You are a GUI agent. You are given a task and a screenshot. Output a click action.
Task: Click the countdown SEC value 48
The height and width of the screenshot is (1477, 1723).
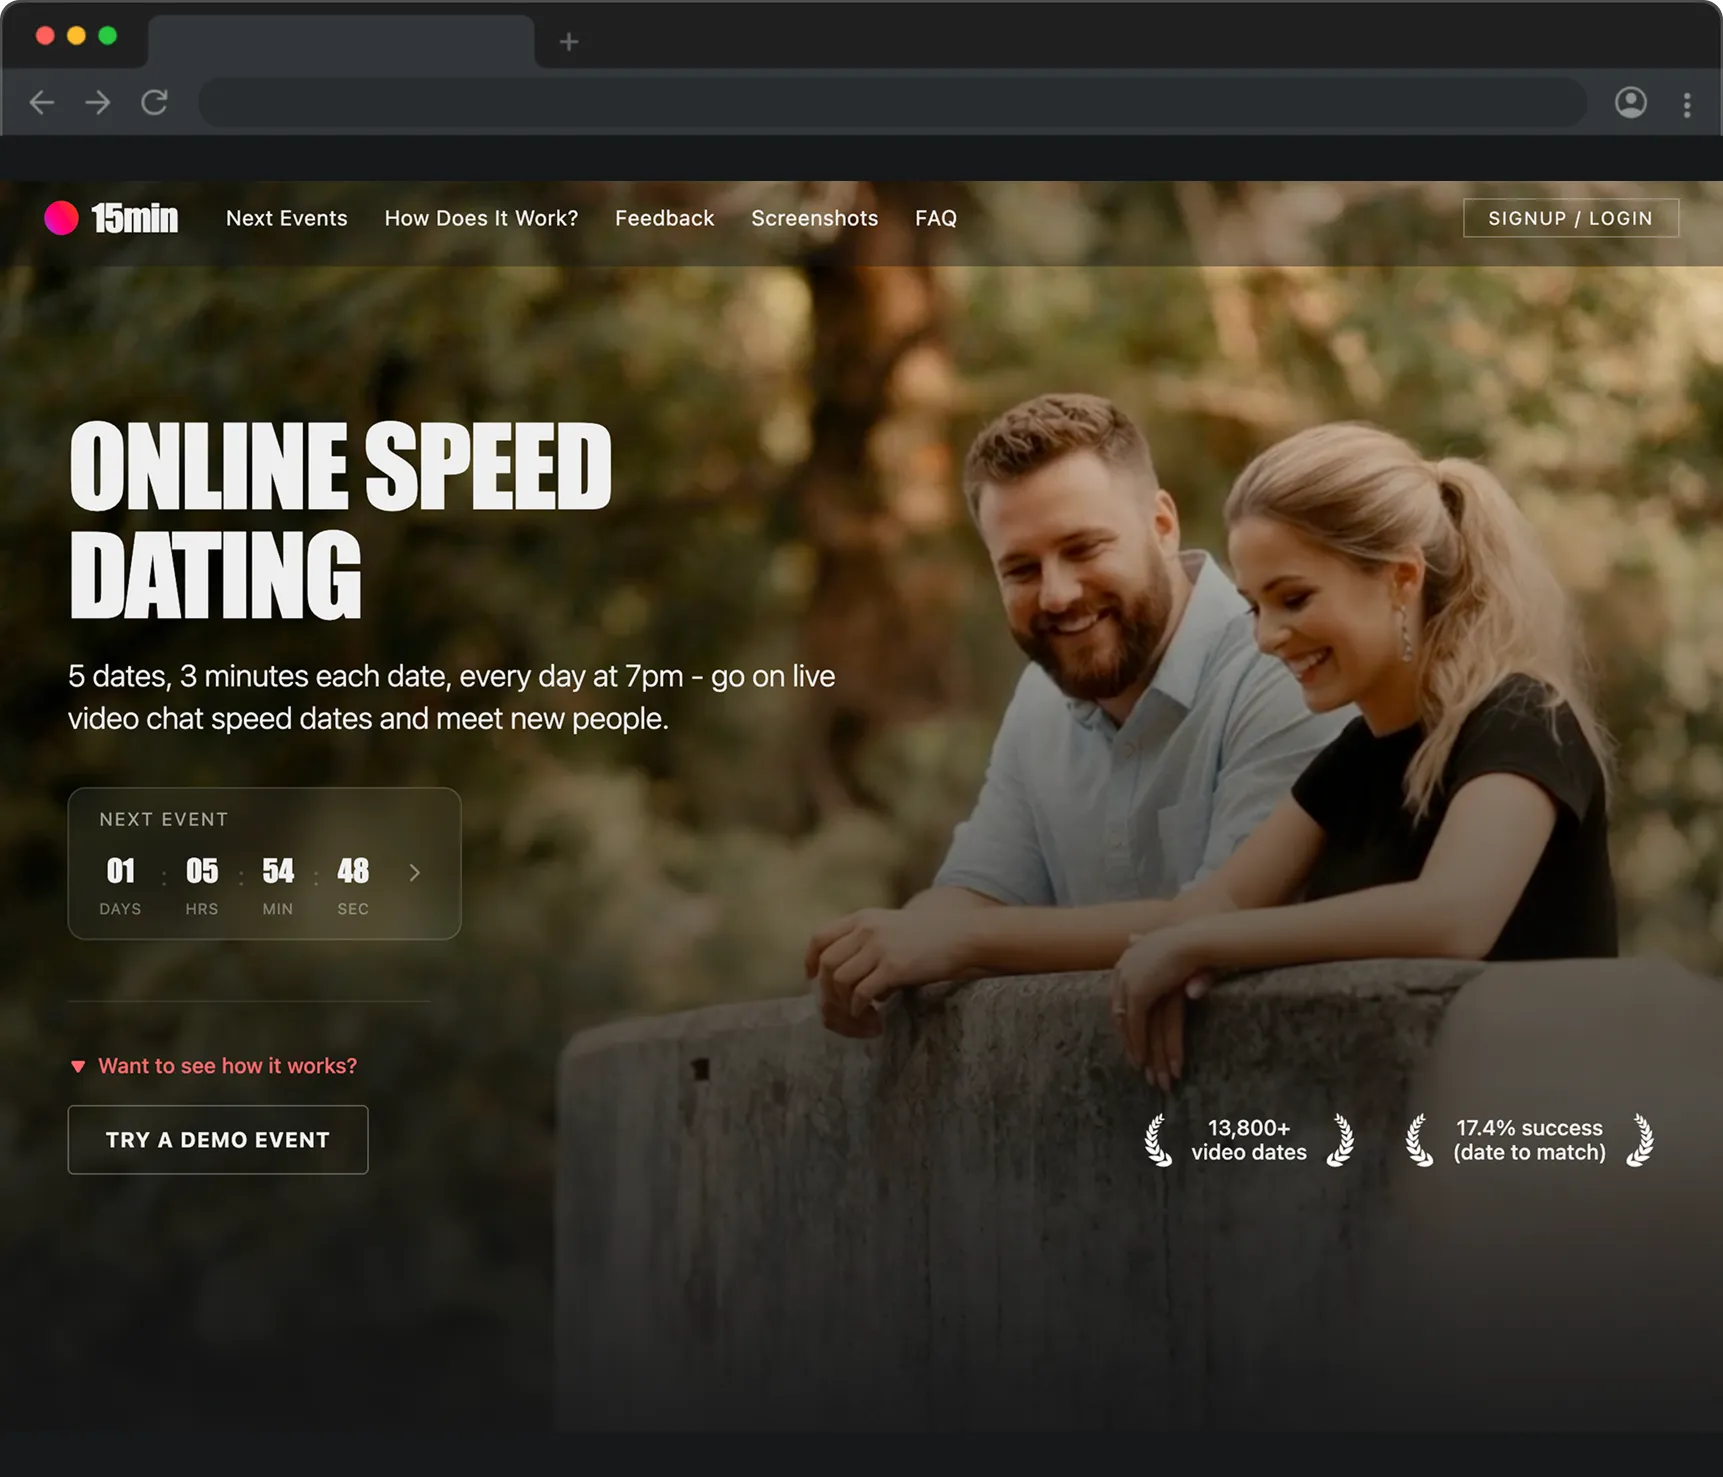353,871
